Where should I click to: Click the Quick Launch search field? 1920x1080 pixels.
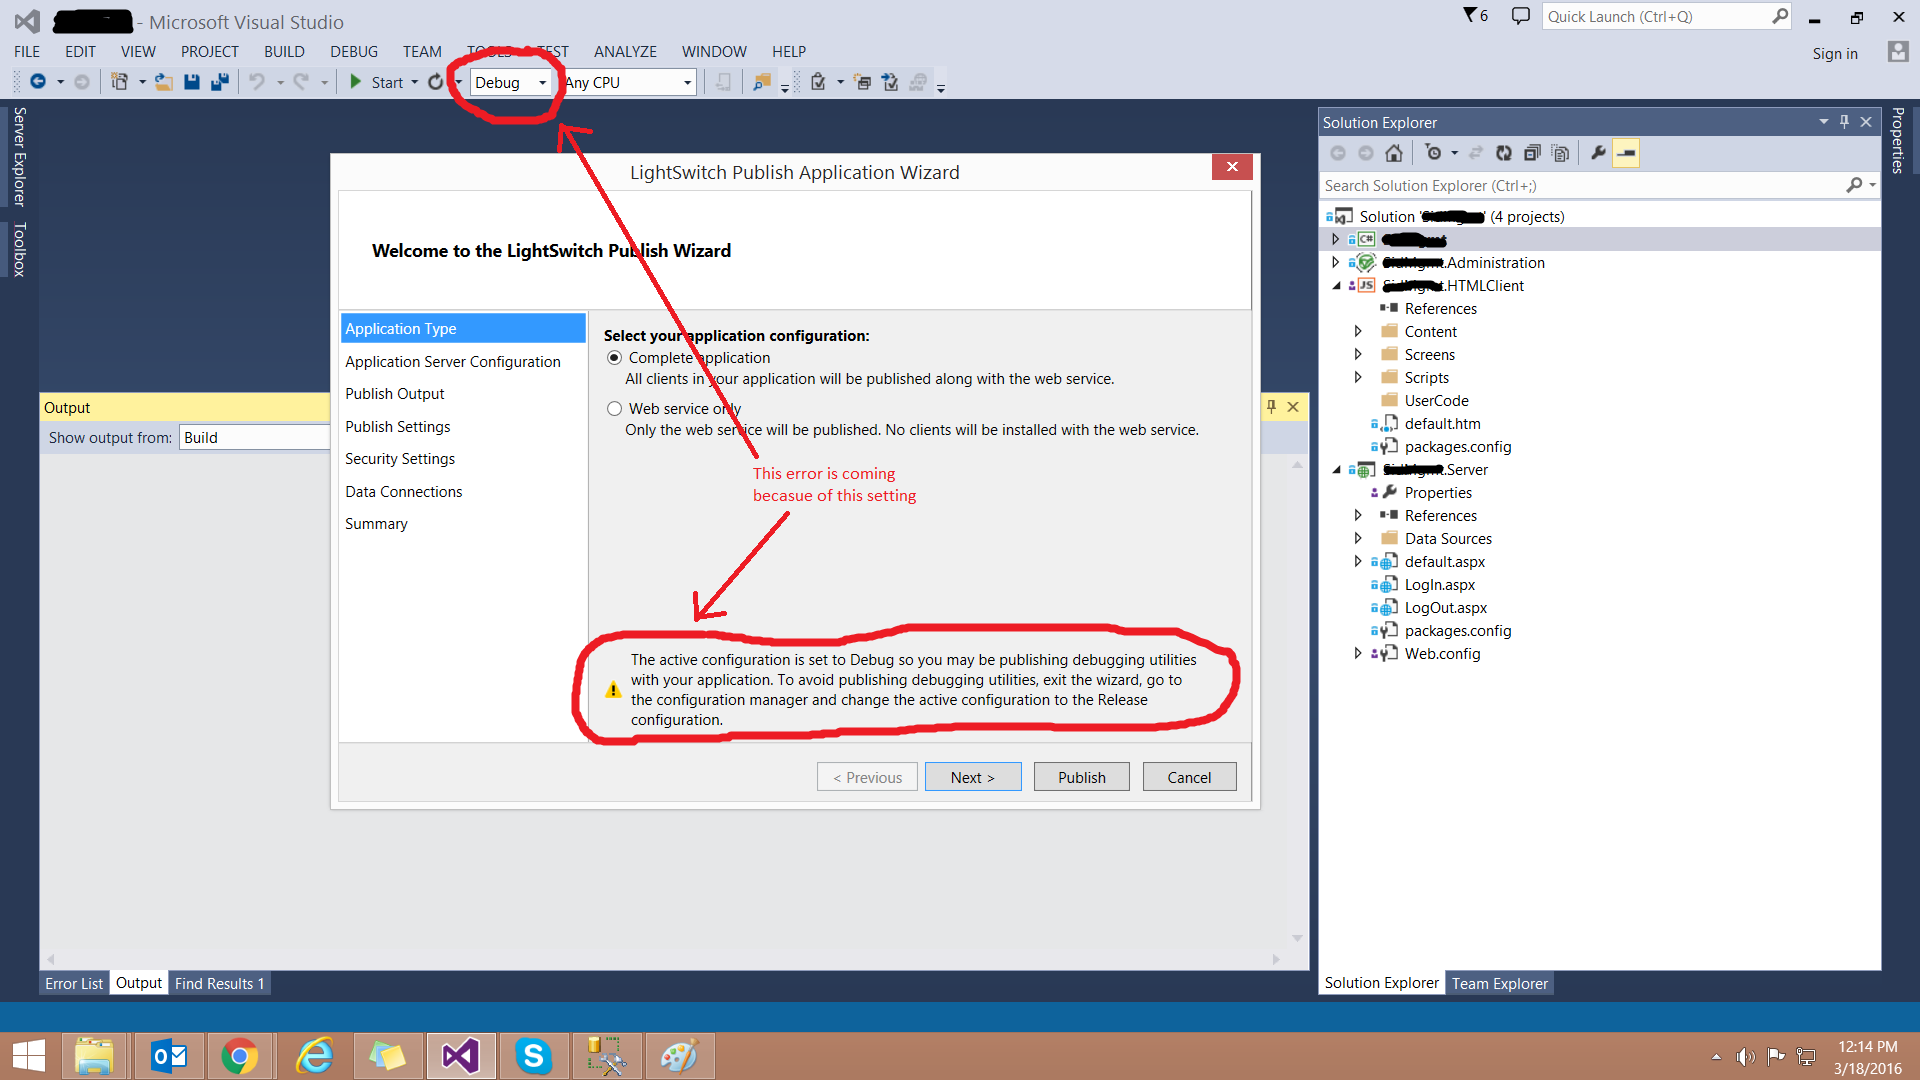1658,16
